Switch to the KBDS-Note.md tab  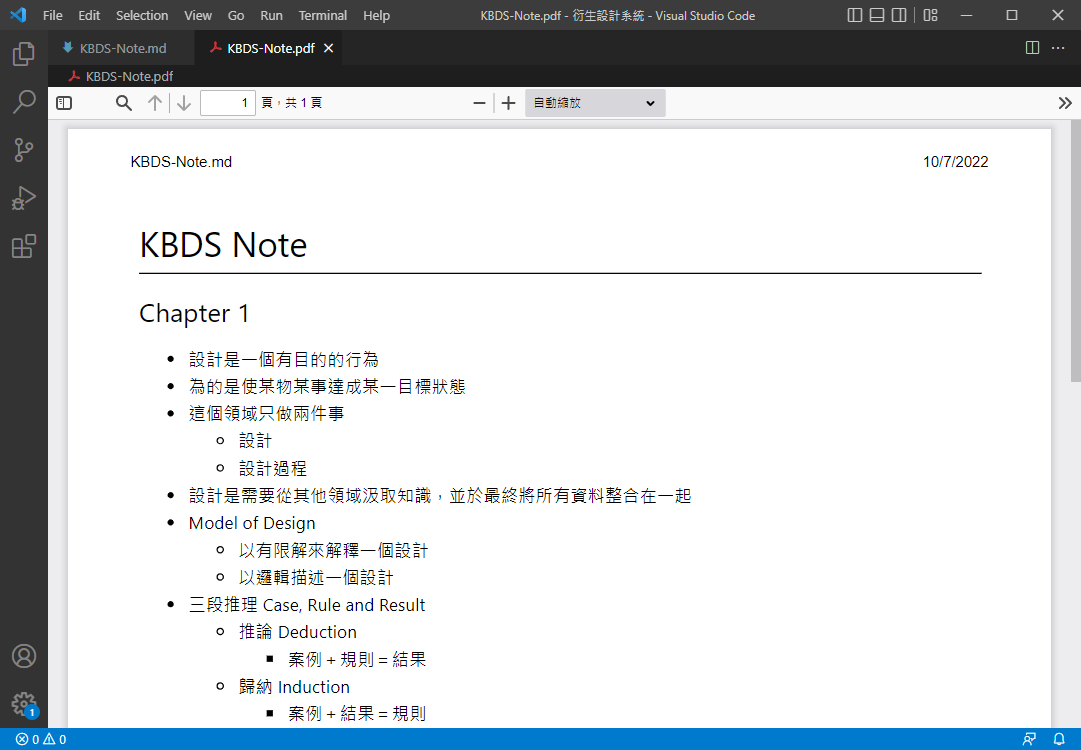[123, 48]
